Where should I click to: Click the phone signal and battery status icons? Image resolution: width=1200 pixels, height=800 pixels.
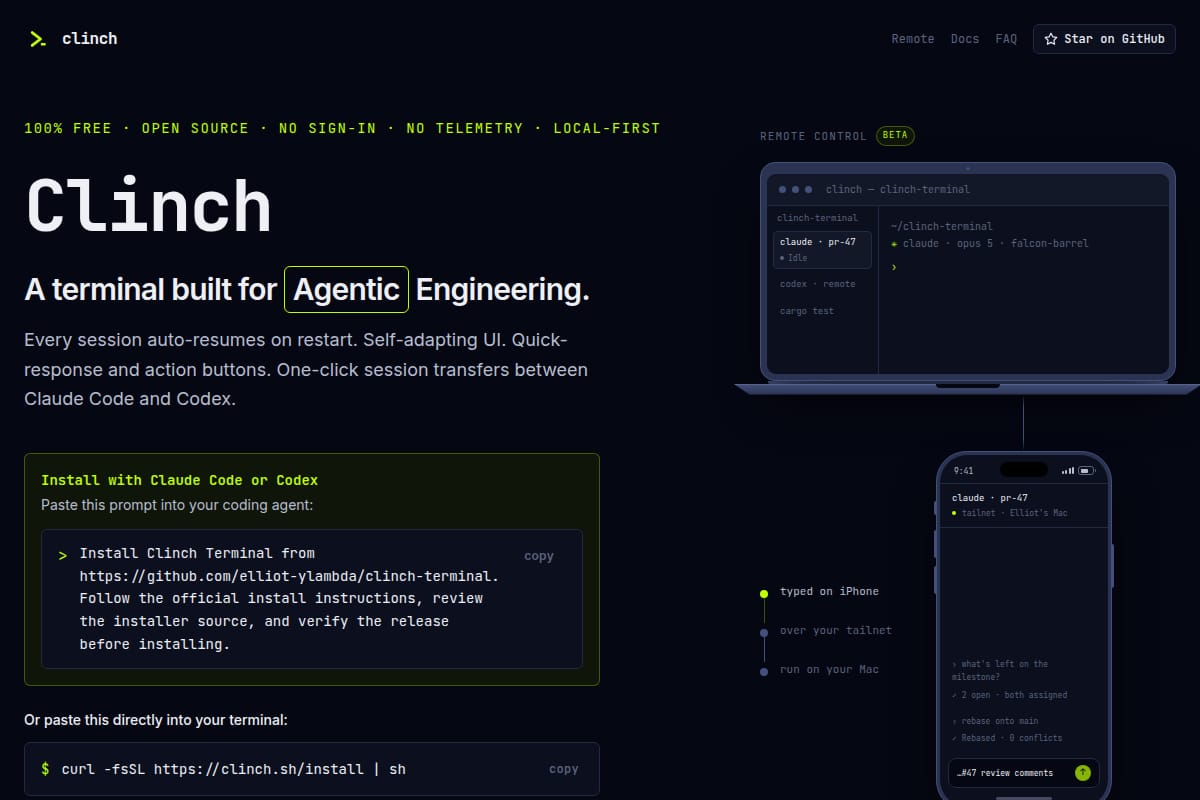click(x=1078, y=470)
